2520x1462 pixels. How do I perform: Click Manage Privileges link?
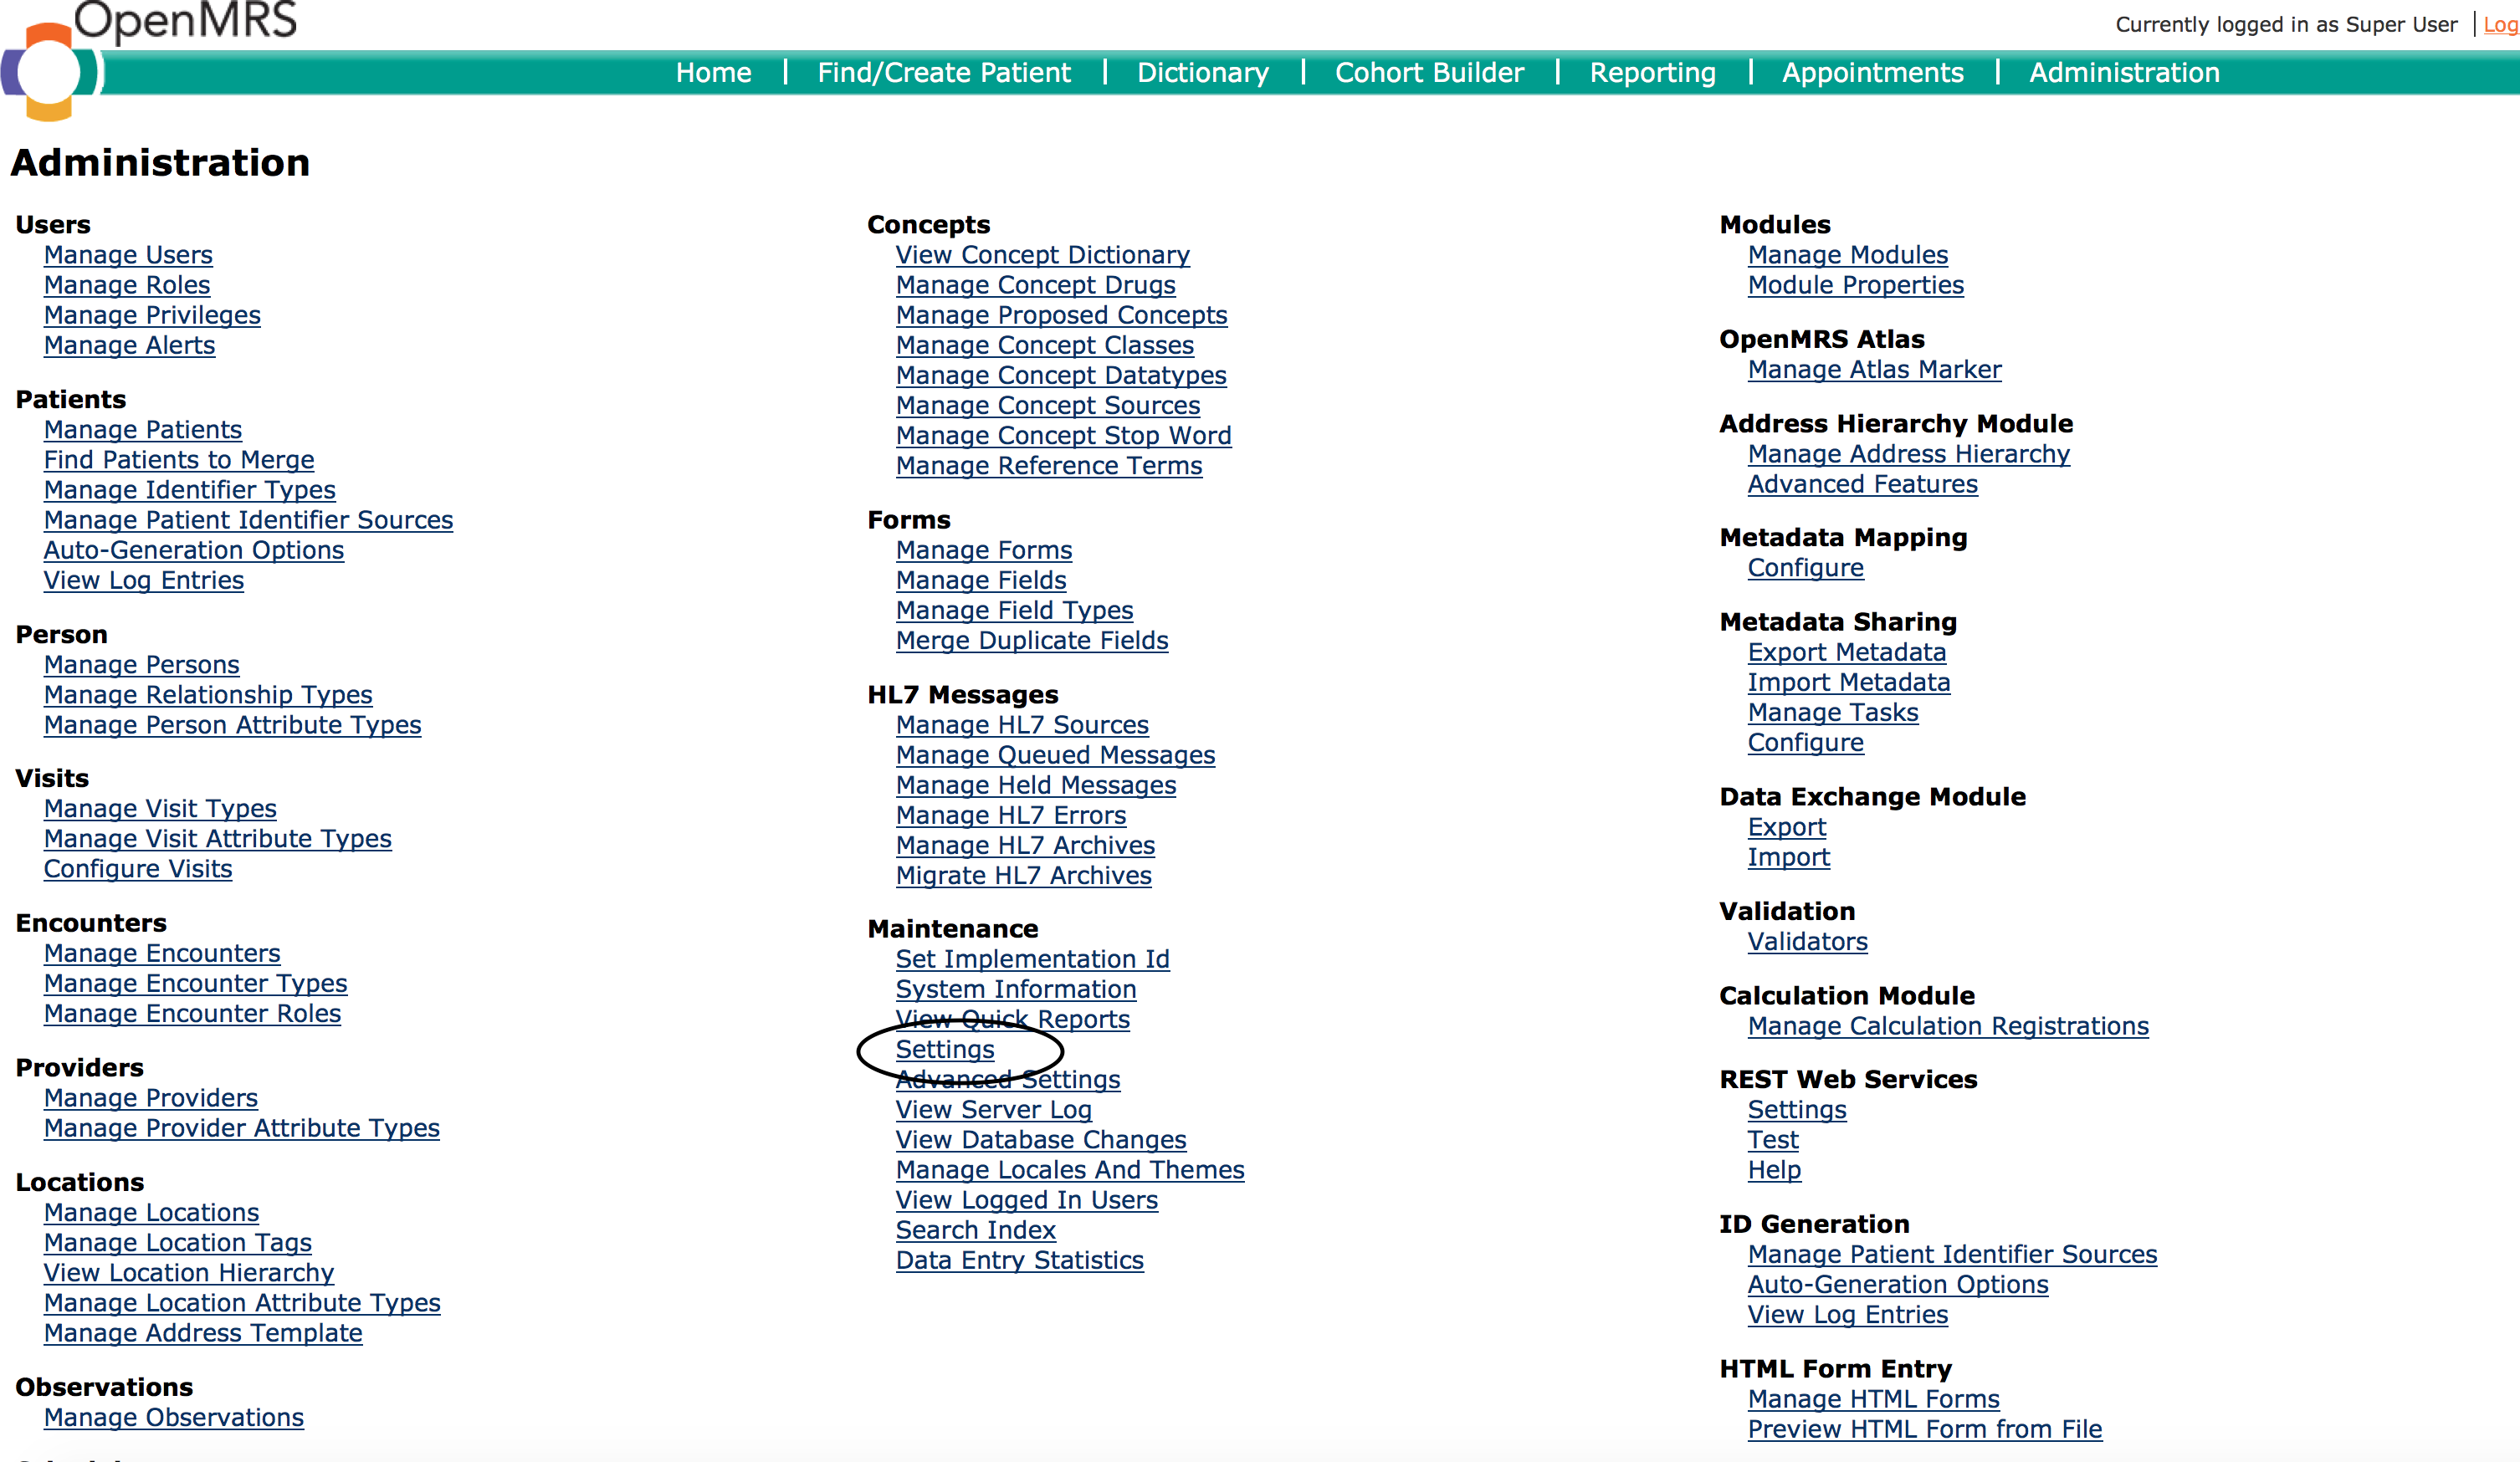(x=152, y=315)
